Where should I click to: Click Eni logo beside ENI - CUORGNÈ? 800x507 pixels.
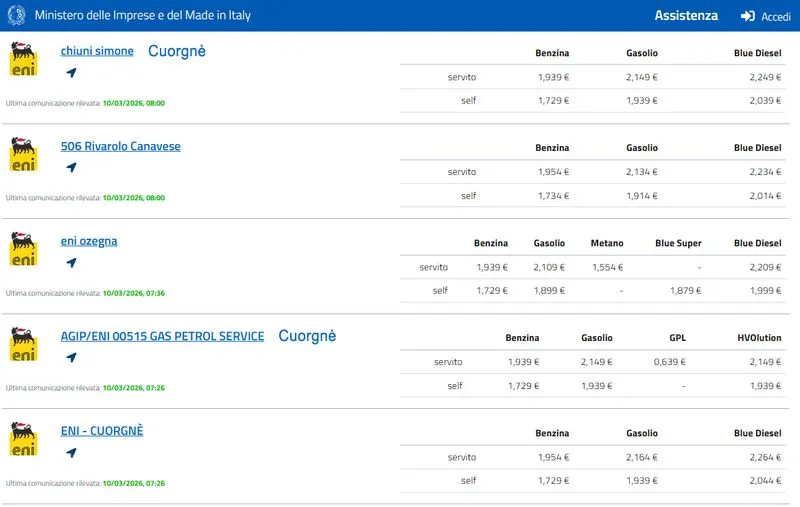[23, 440]
